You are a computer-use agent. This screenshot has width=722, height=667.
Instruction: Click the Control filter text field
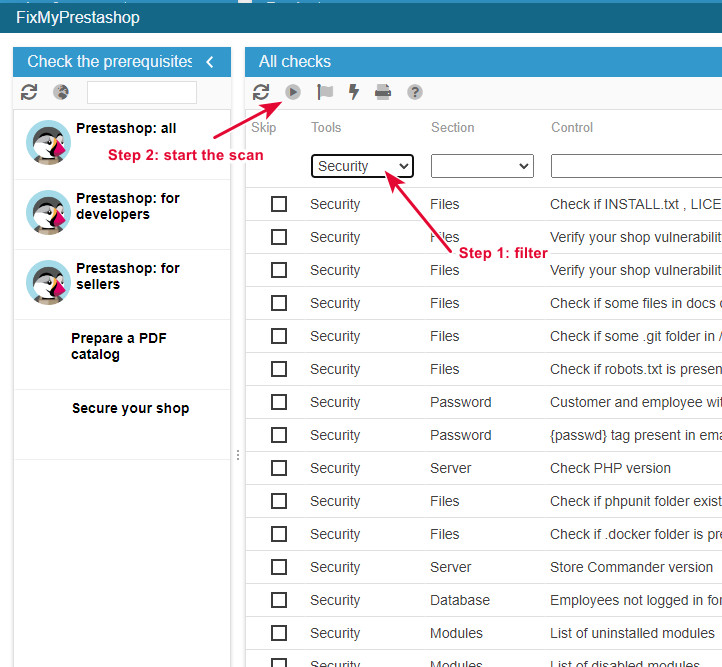(636, 166)
